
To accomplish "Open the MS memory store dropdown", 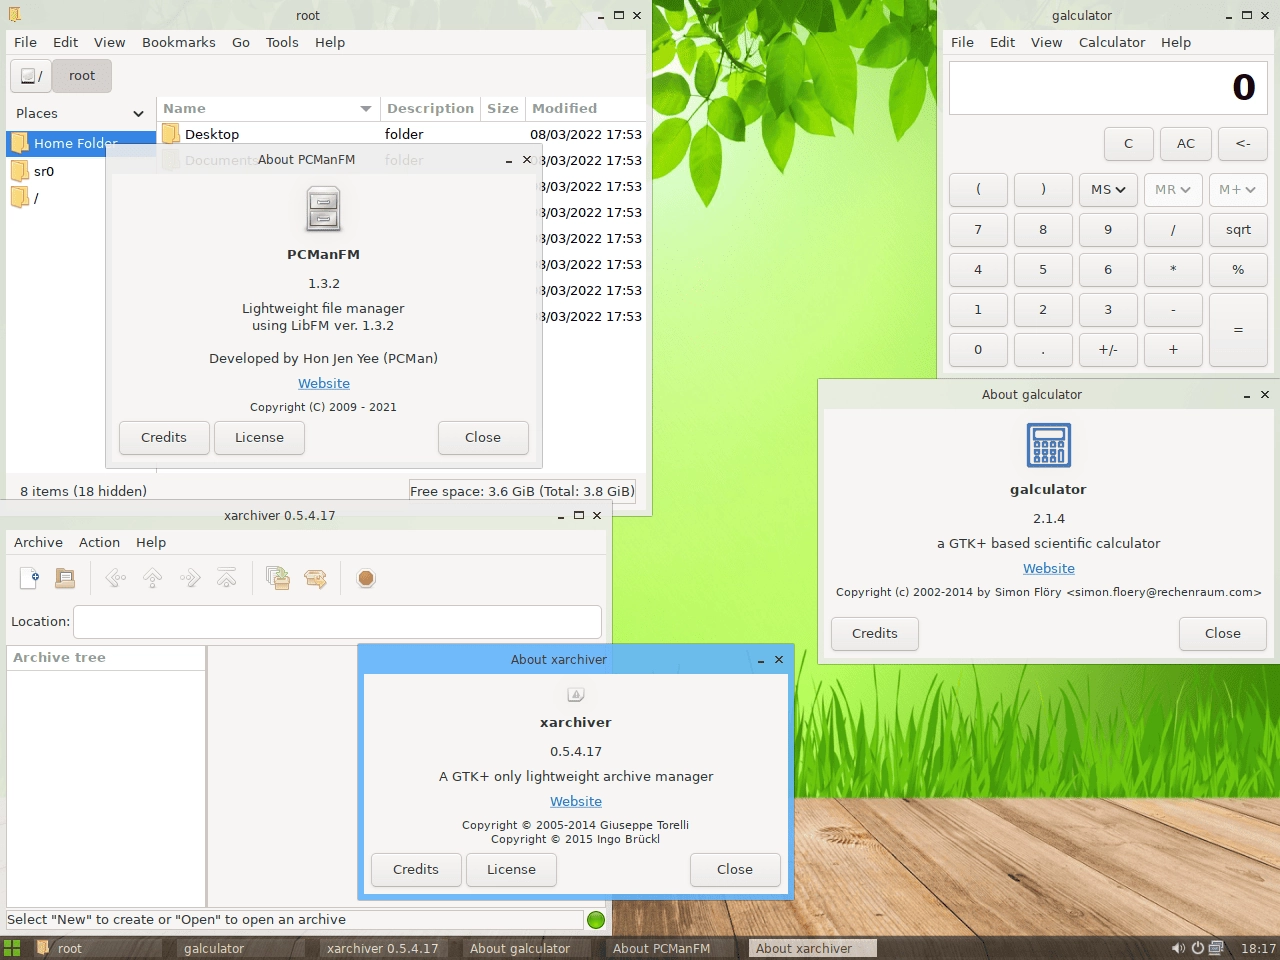I will tap(1108, 190).
